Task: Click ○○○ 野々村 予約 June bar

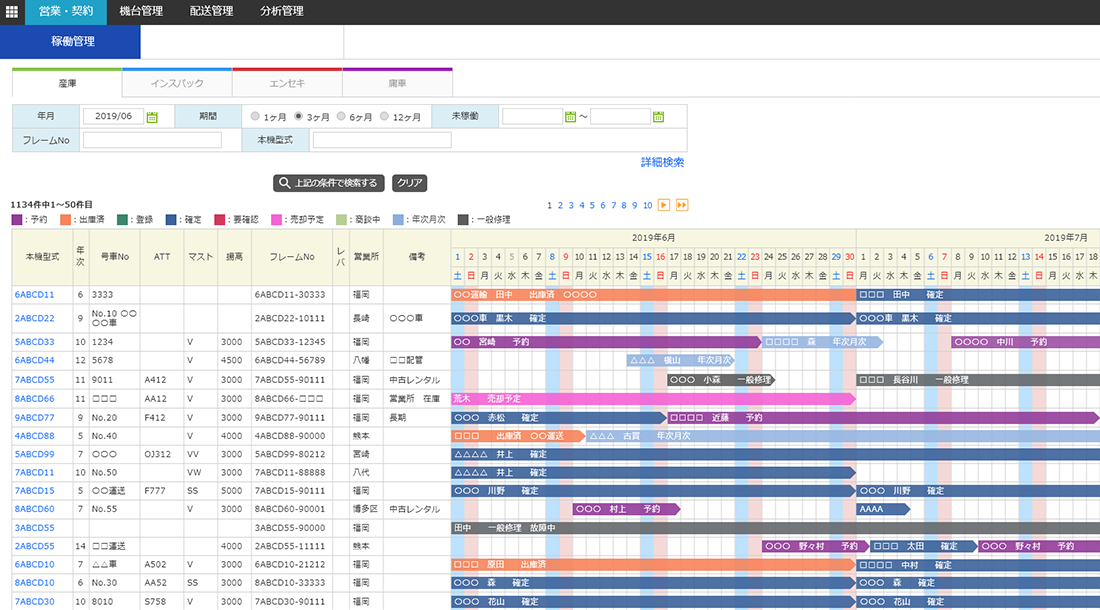Action: click(815, 546)
